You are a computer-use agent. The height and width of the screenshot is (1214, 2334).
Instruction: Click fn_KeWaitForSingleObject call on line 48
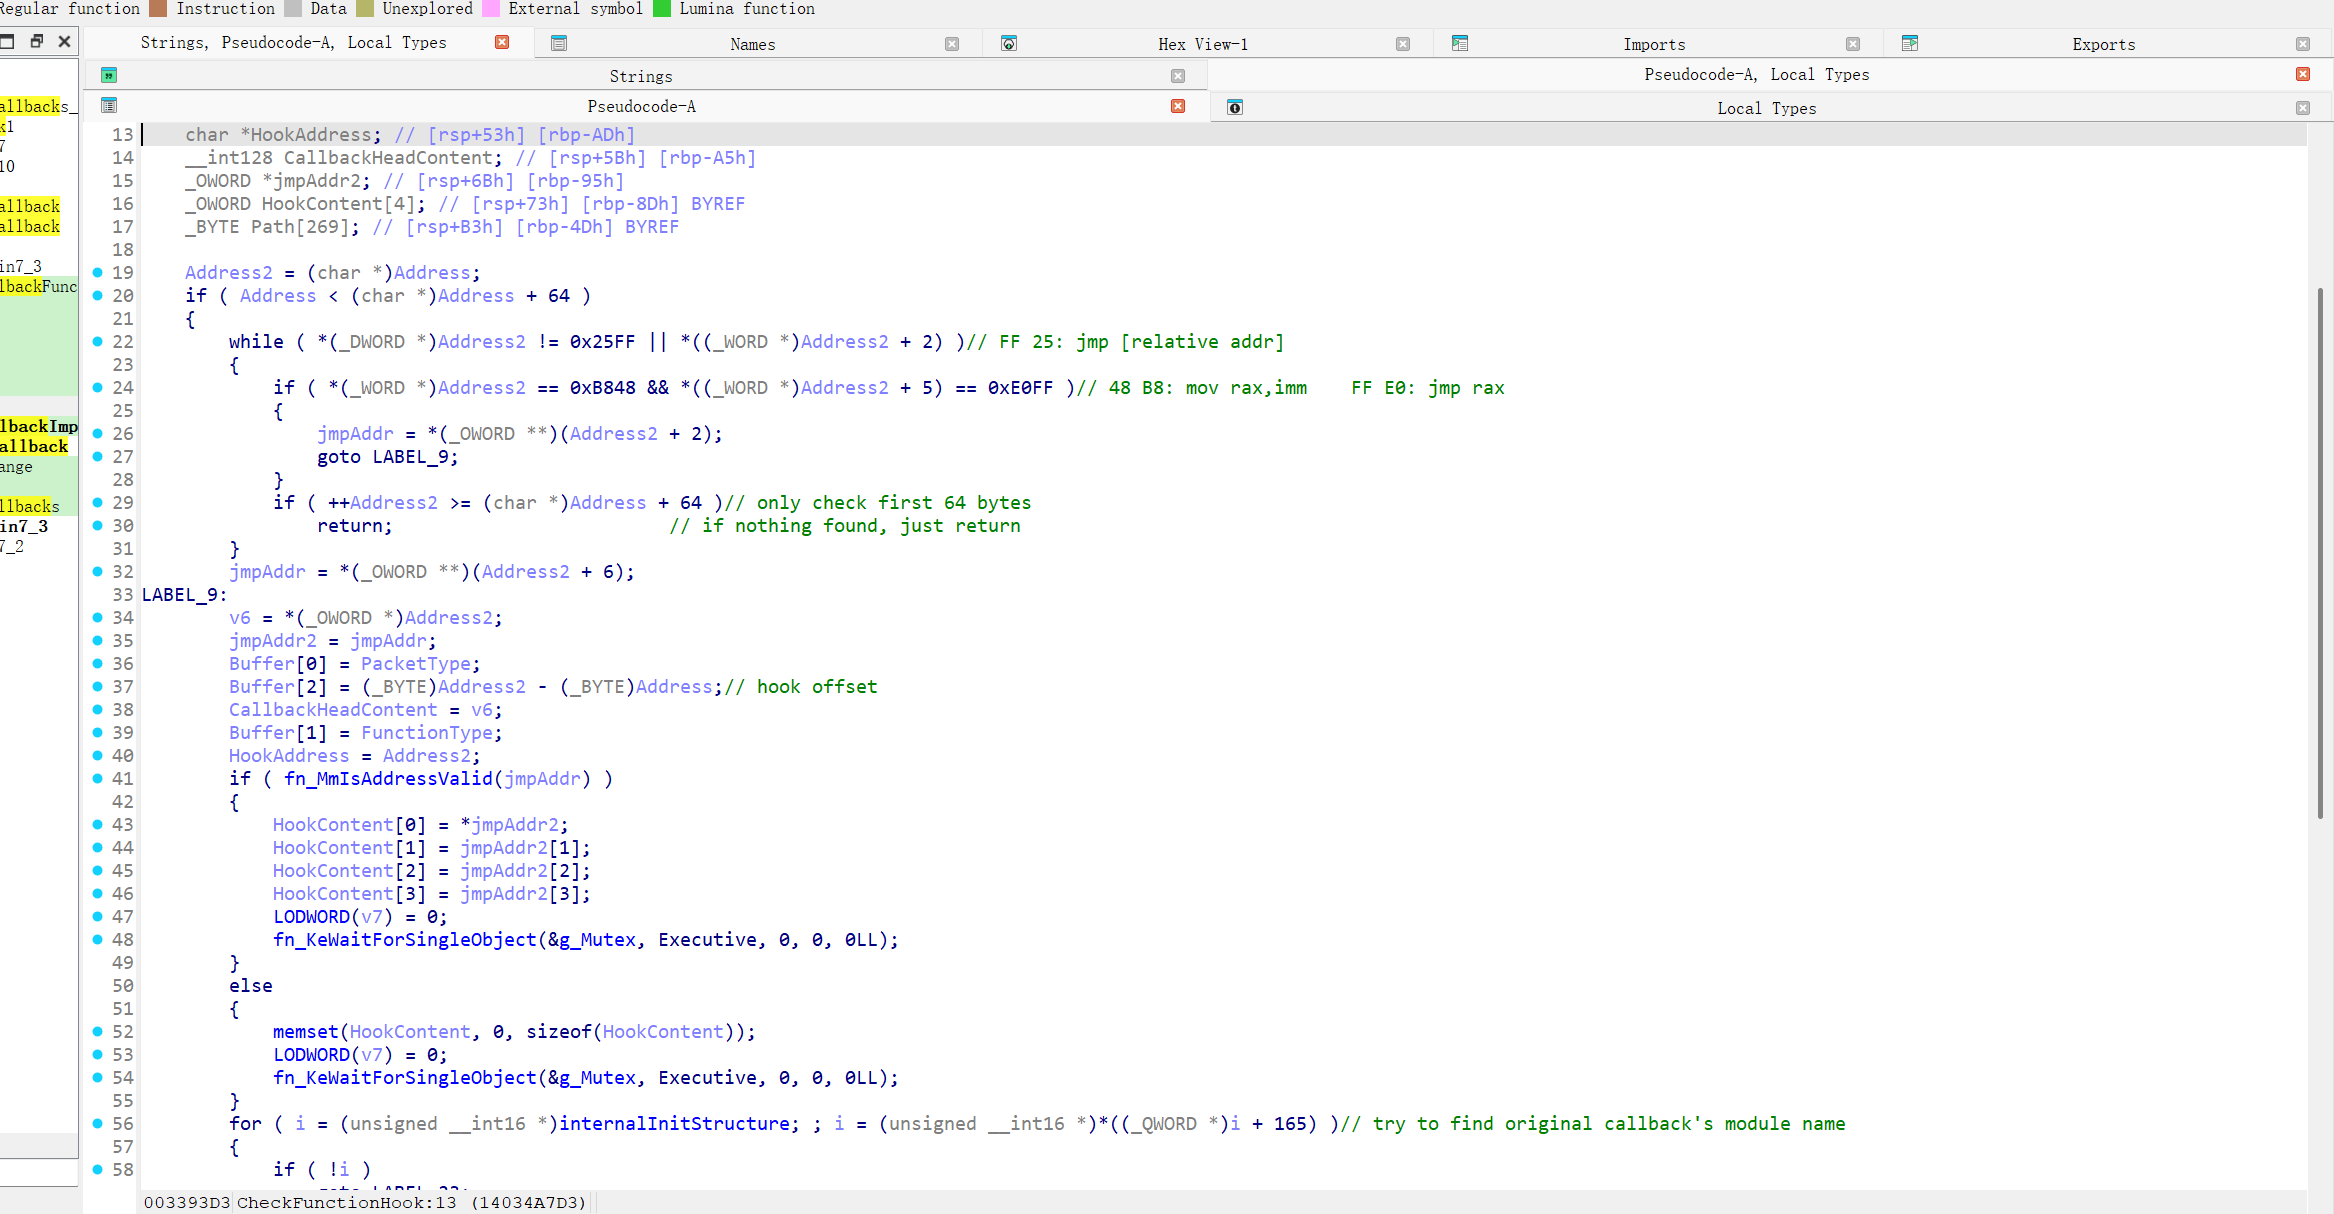(405, 939)
